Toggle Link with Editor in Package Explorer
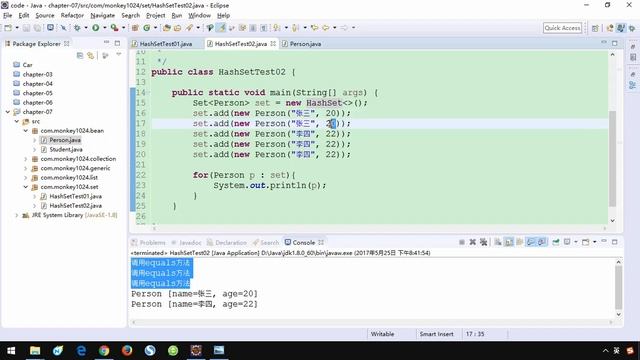 pos(91,56)
